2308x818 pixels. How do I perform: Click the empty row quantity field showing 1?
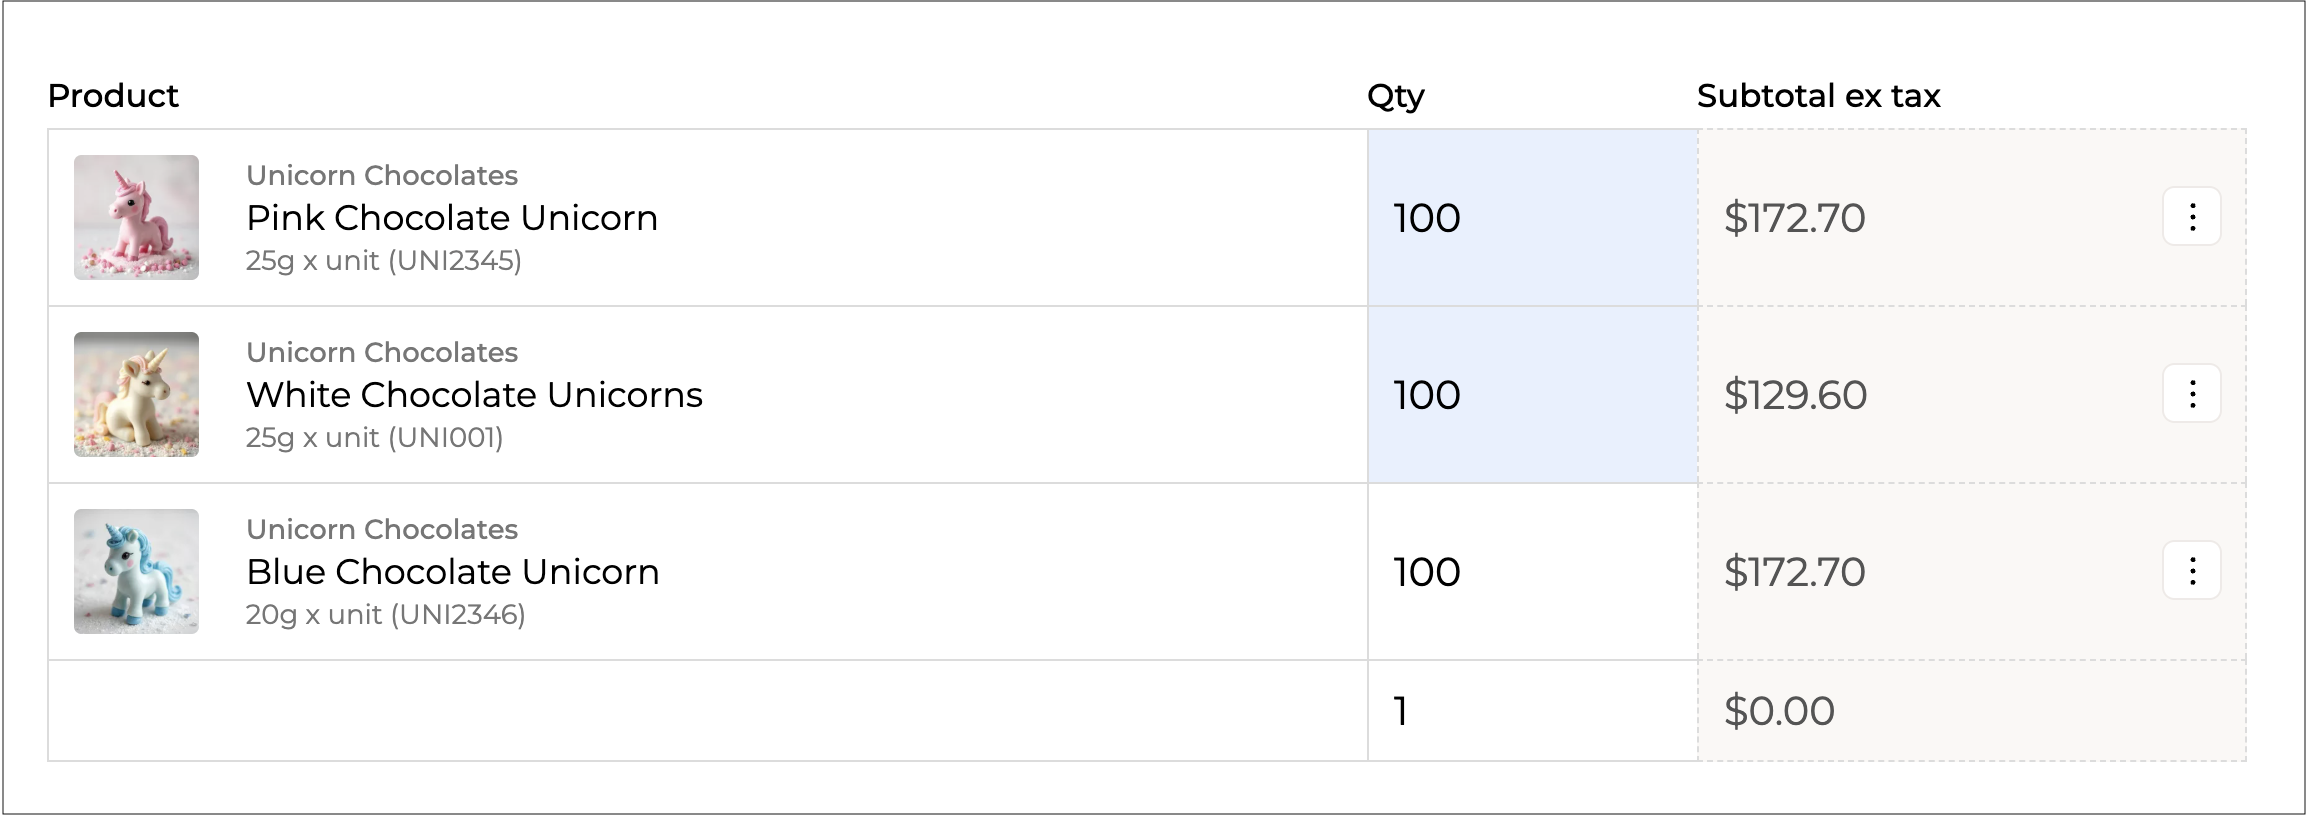[x=1530, y=711]
